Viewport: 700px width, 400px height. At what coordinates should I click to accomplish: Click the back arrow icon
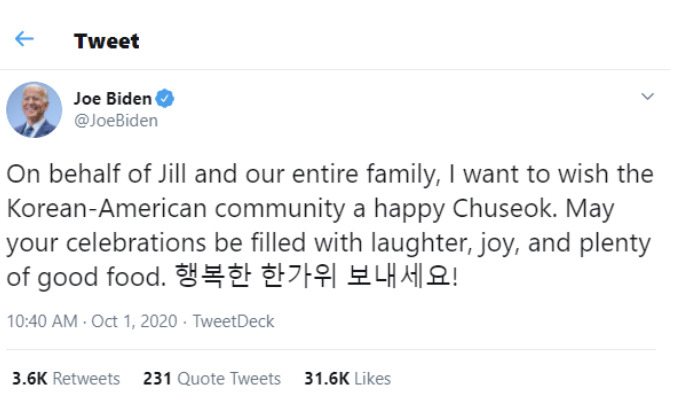click(x=24, y=40)
